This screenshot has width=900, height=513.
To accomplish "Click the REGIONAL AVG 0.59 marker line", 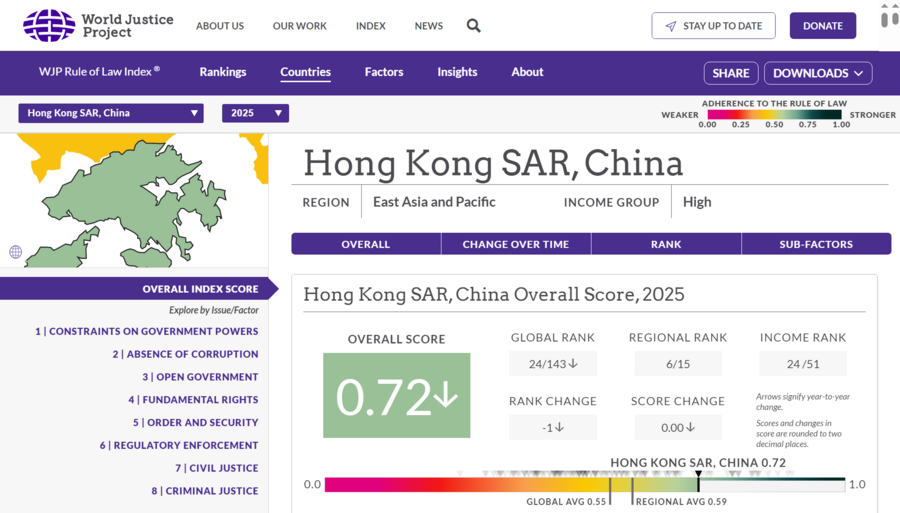I will point(632,491).
